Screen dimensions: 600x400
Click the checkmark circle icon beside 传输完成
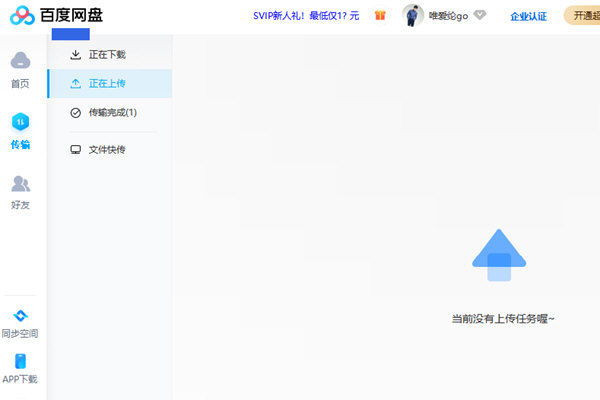[x=75, y=113]
